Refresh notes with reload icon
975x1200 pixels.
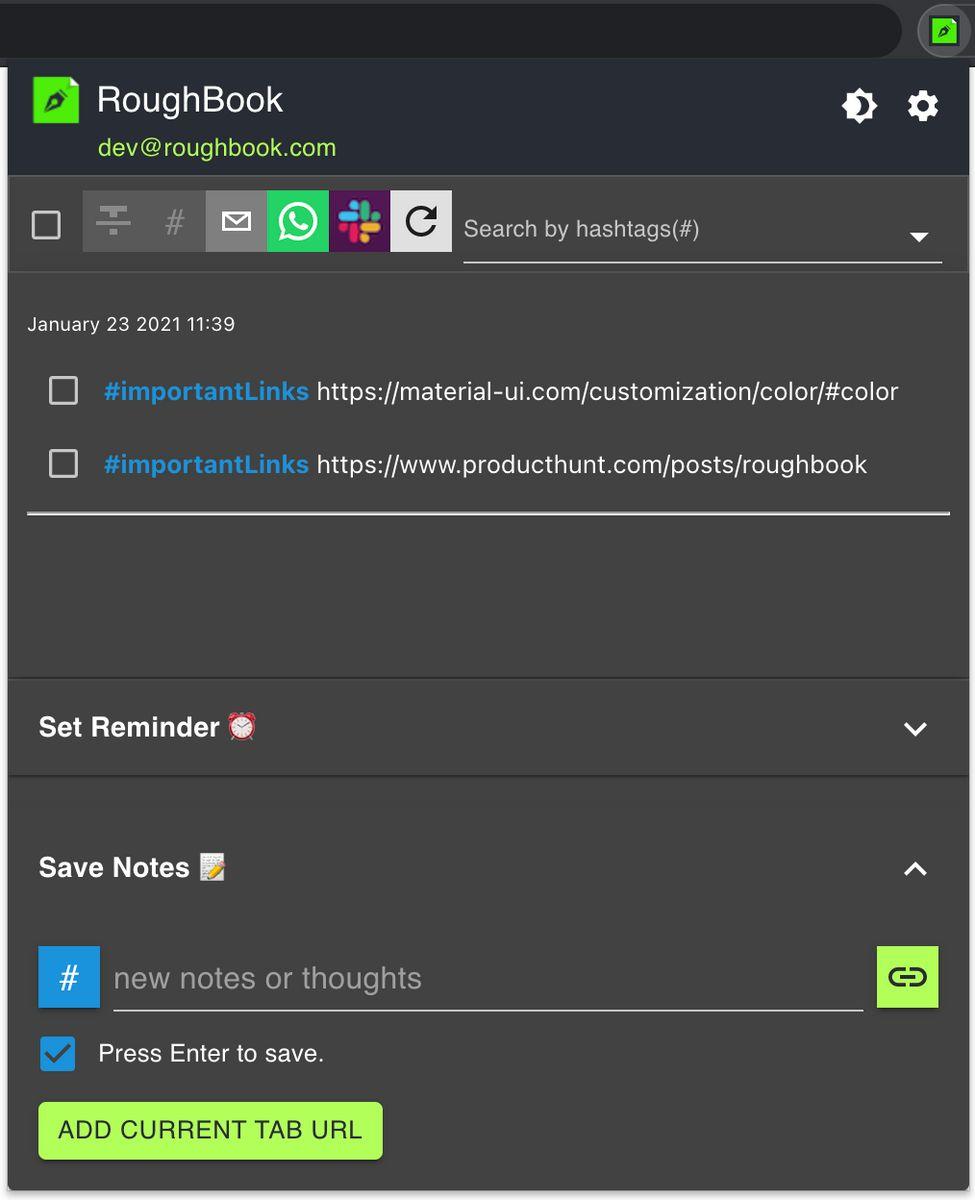[421, 221]
